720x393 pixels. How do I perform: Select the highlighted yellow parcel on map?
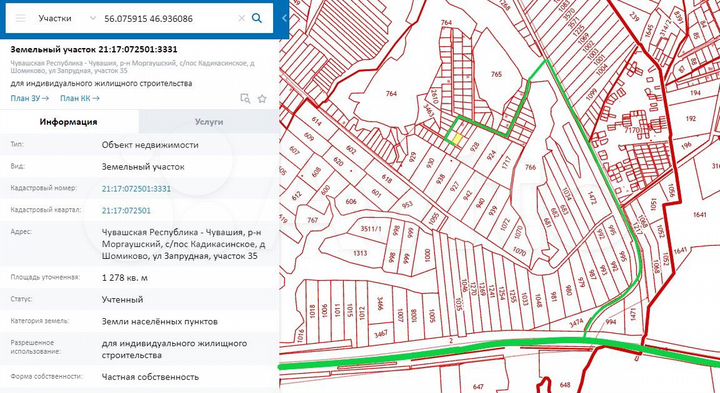(458, 139)
